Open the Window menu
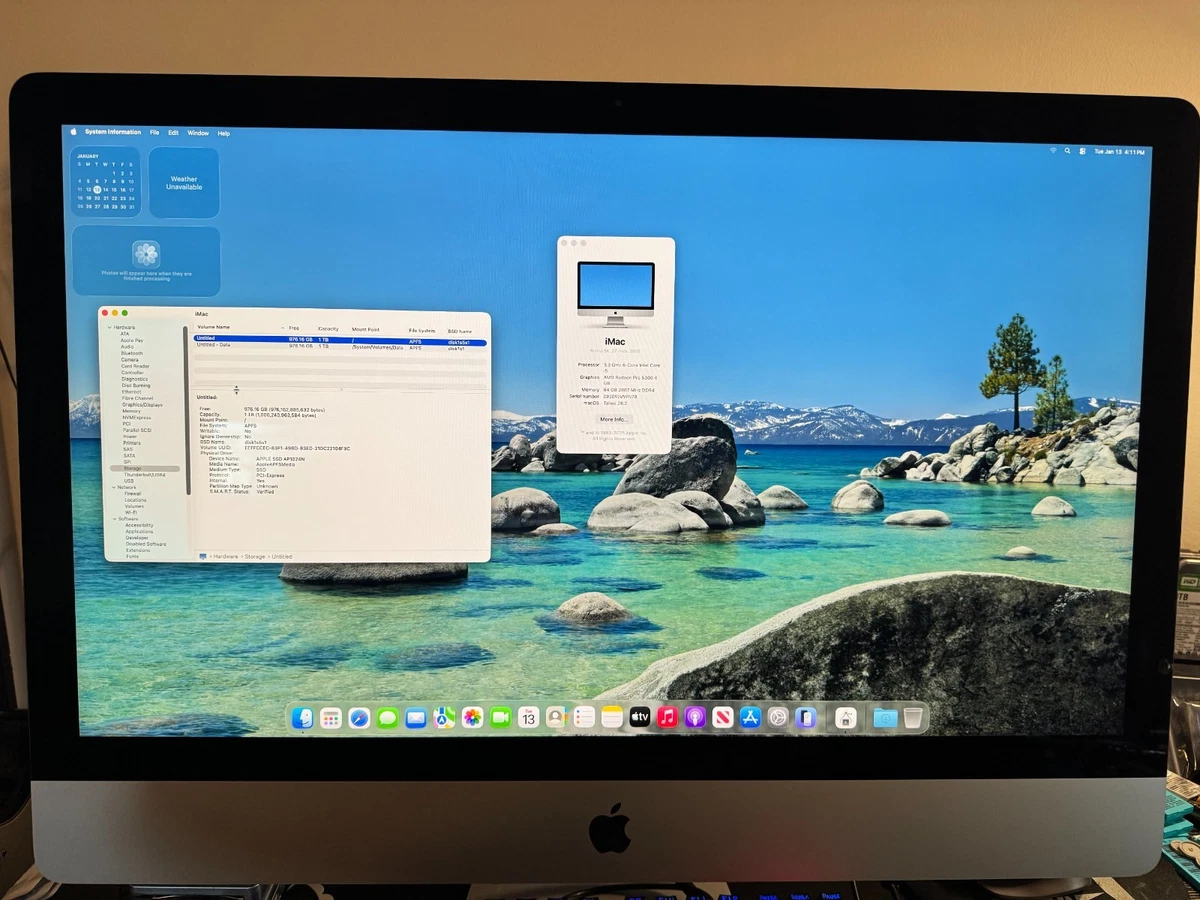Screen dimensions: 1200x900 (198, 132)
